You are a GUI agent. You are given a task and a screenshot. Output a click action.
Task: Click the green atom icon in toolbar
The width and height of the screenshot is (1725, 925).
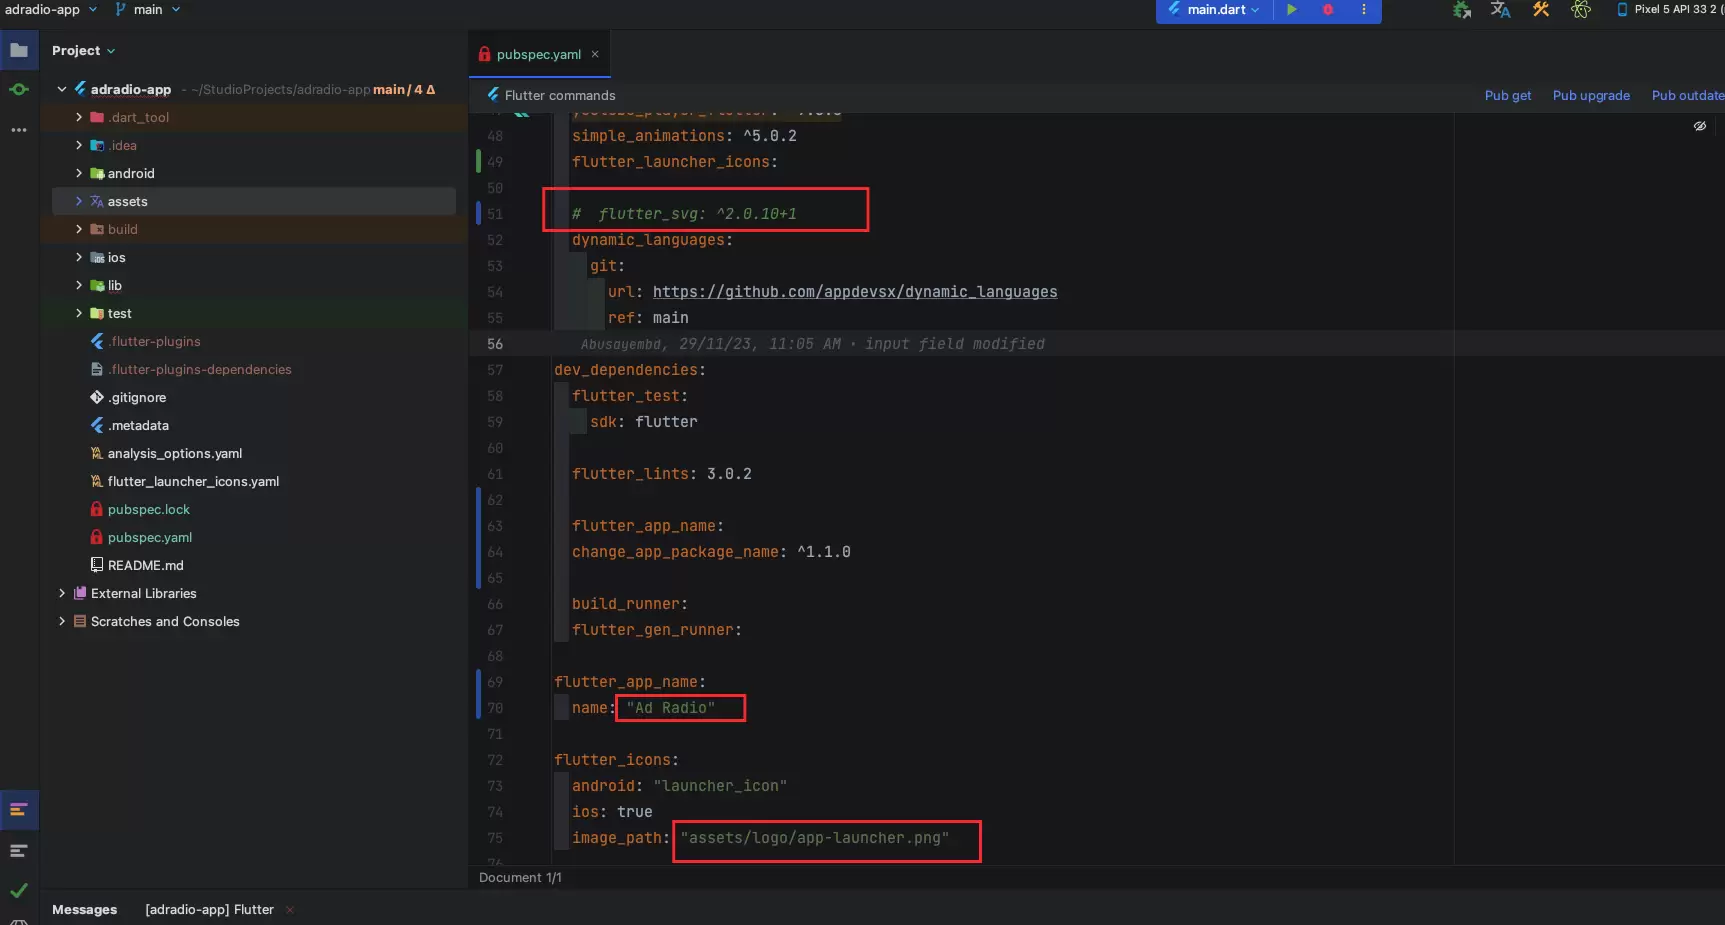tap(1580, 10)
